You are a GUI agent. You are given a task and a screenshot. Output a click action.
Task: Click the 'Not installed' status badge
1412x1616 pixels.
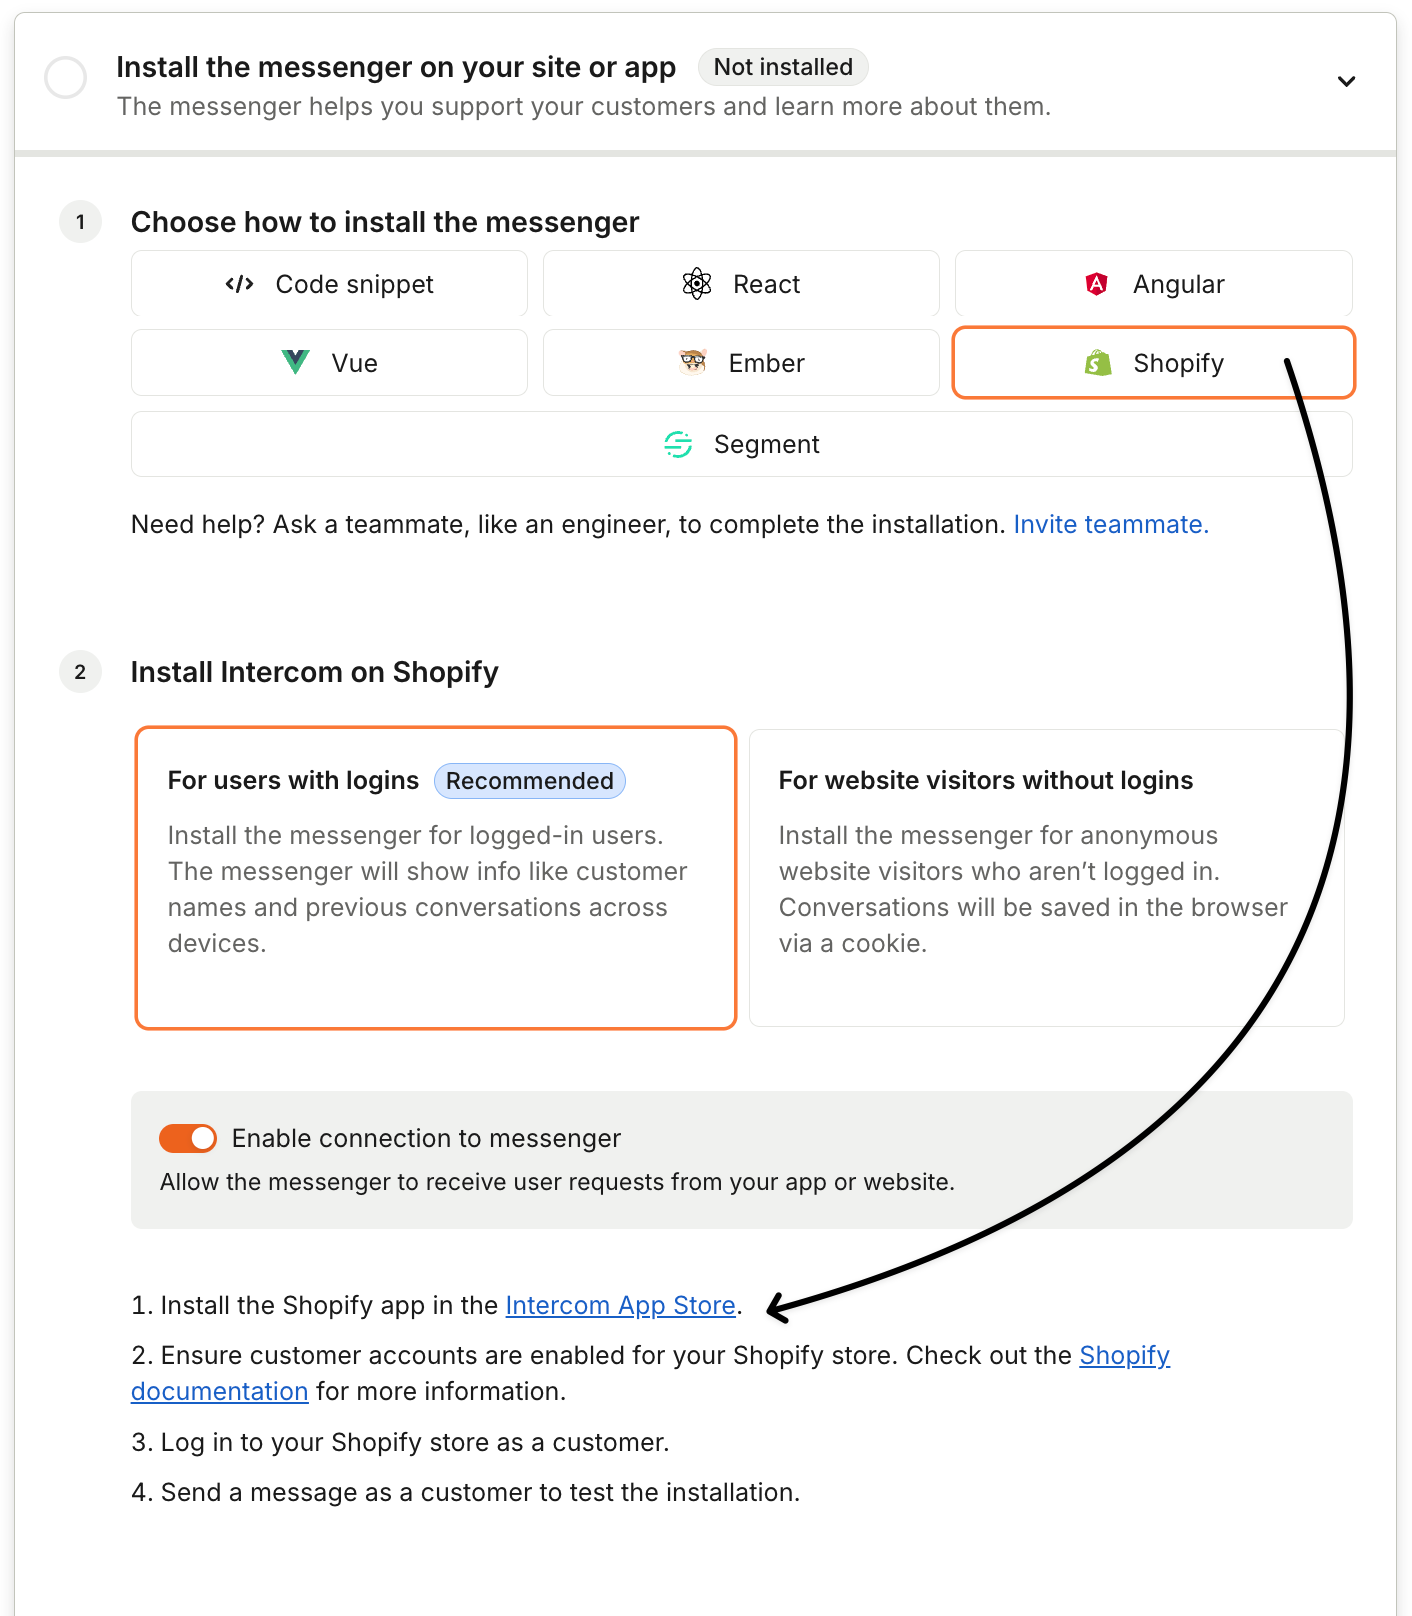click(783, 67)
